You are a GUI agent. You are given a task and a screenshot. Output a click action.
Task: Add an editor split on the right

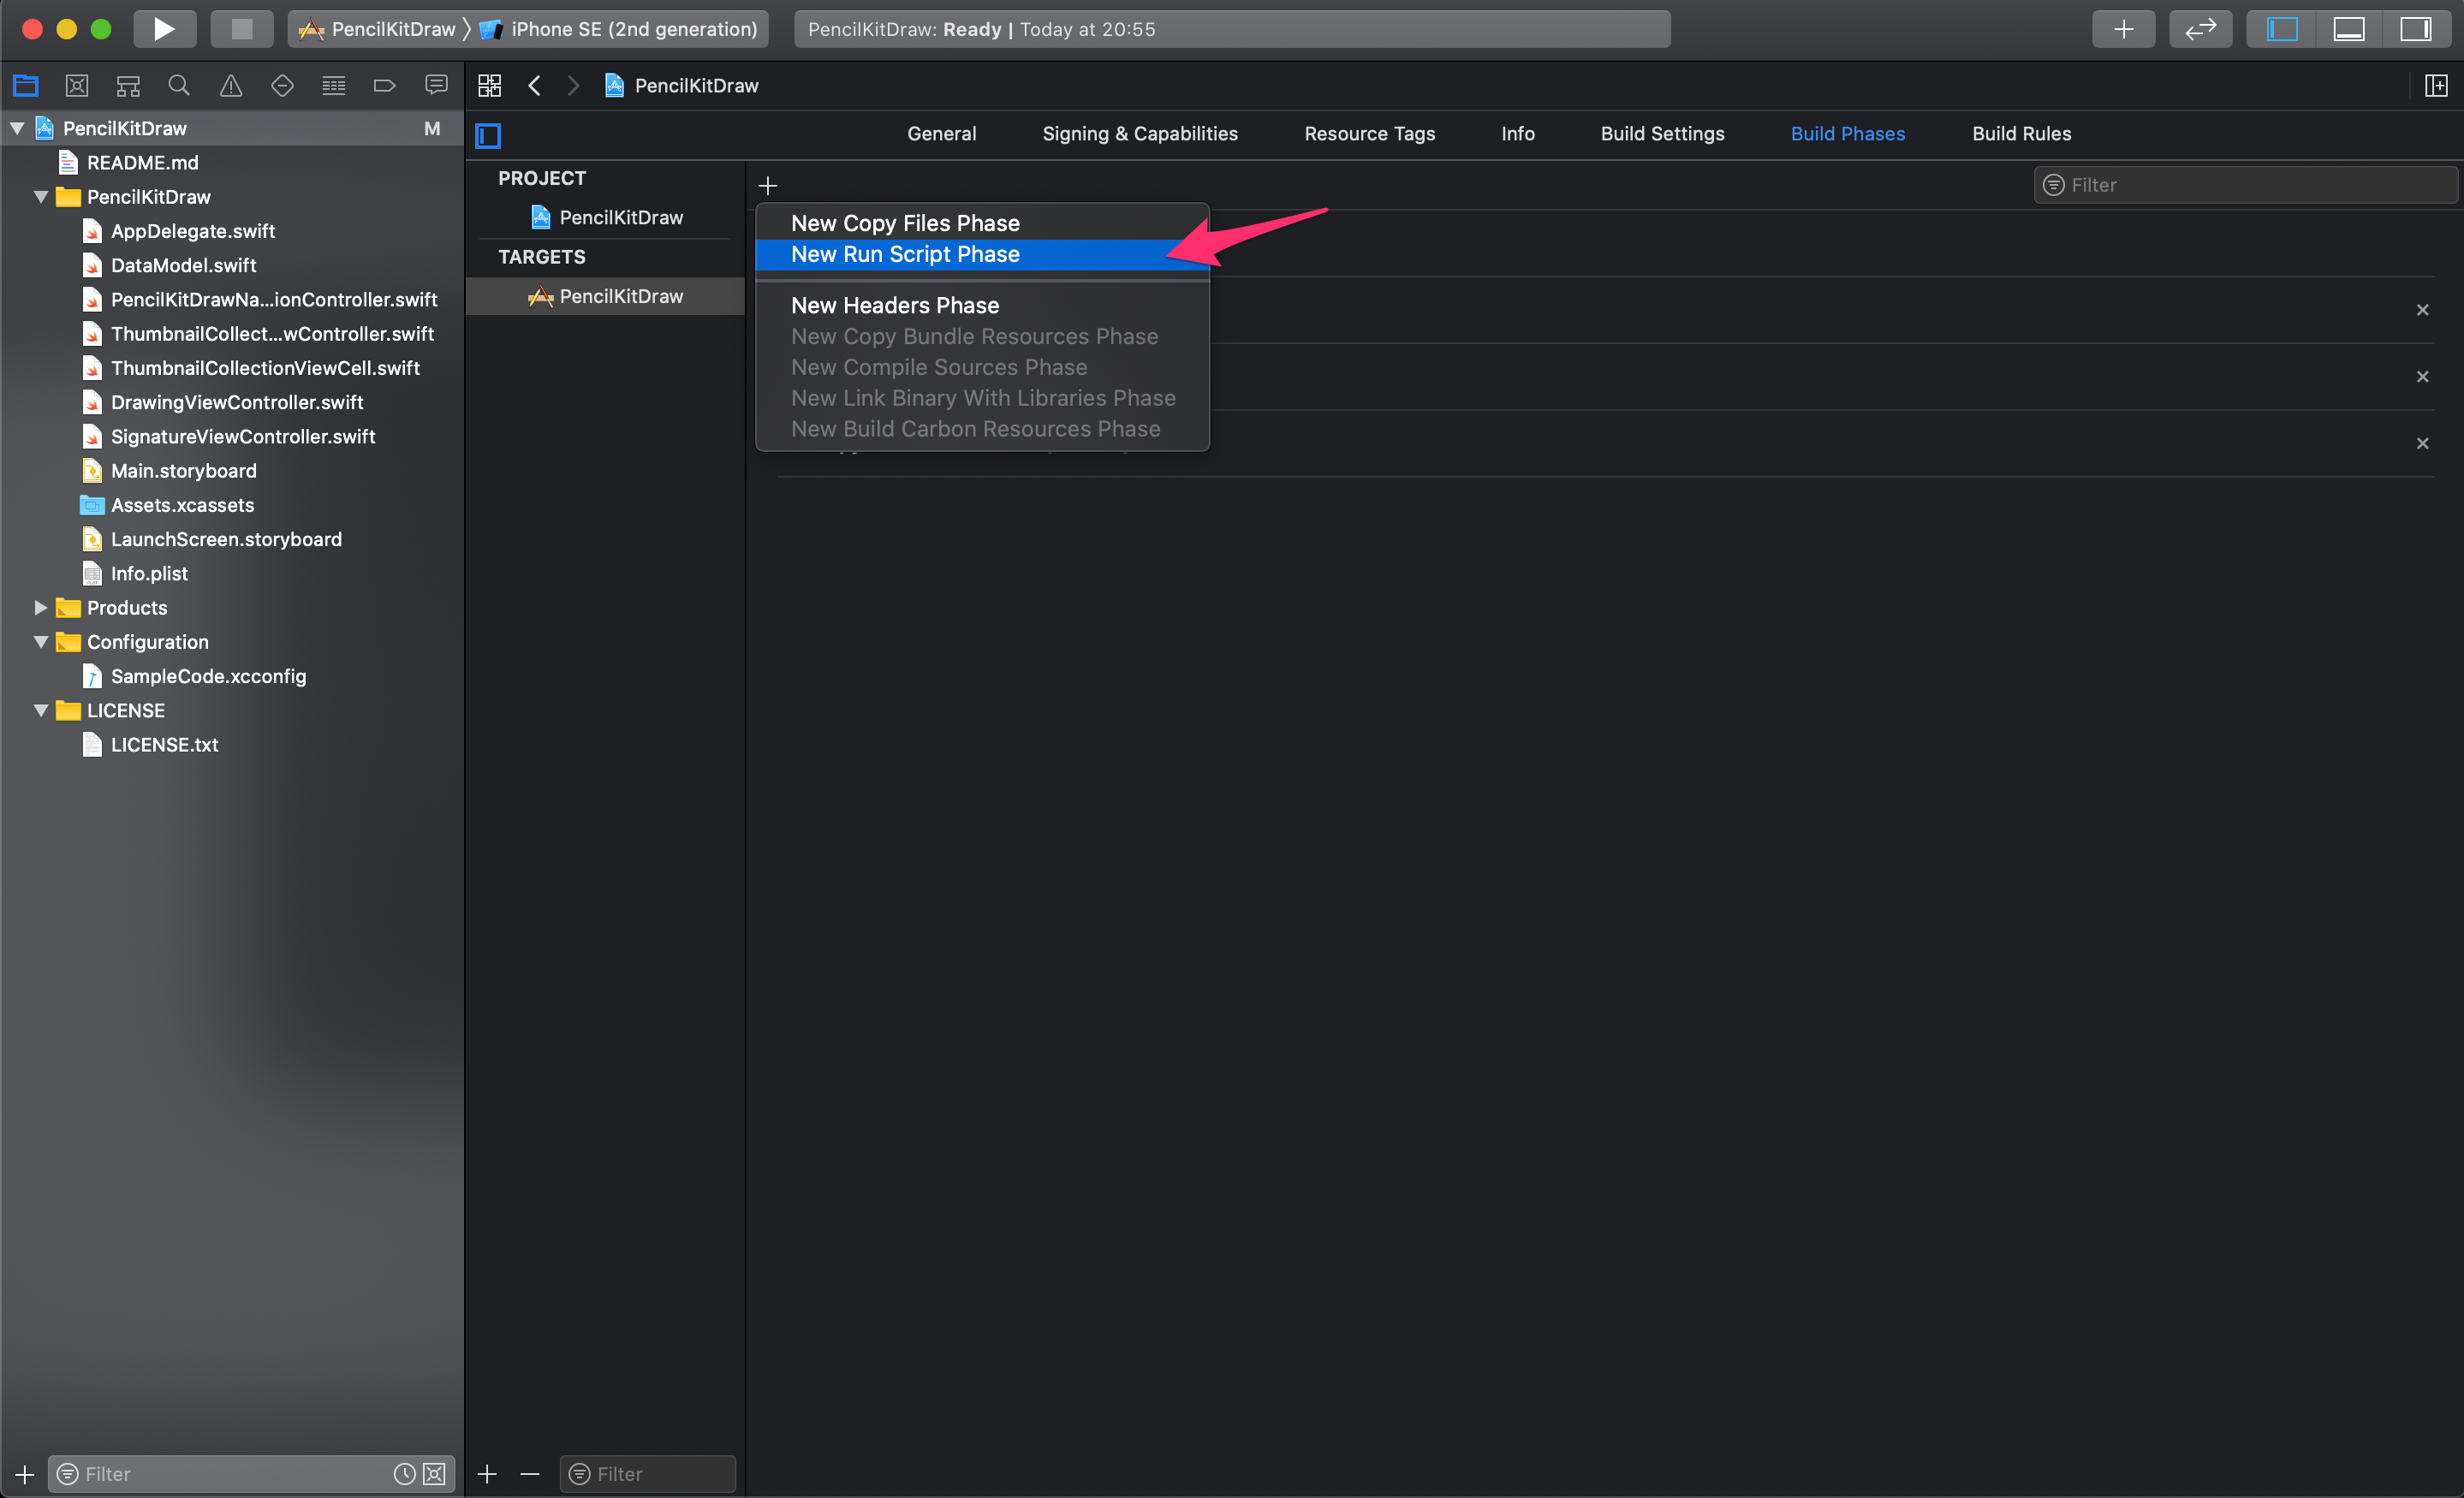(x=2436, y=86)
